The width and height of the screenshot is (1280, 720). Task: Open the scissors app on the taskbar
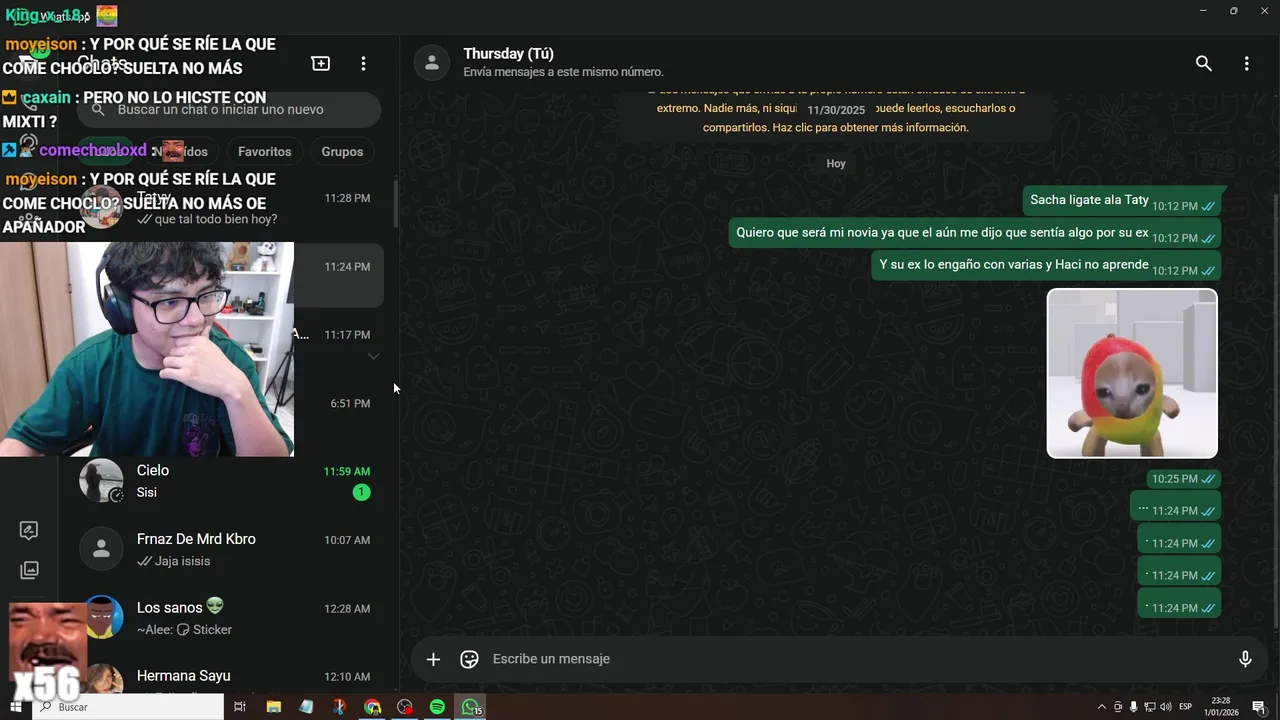point(339,707)
